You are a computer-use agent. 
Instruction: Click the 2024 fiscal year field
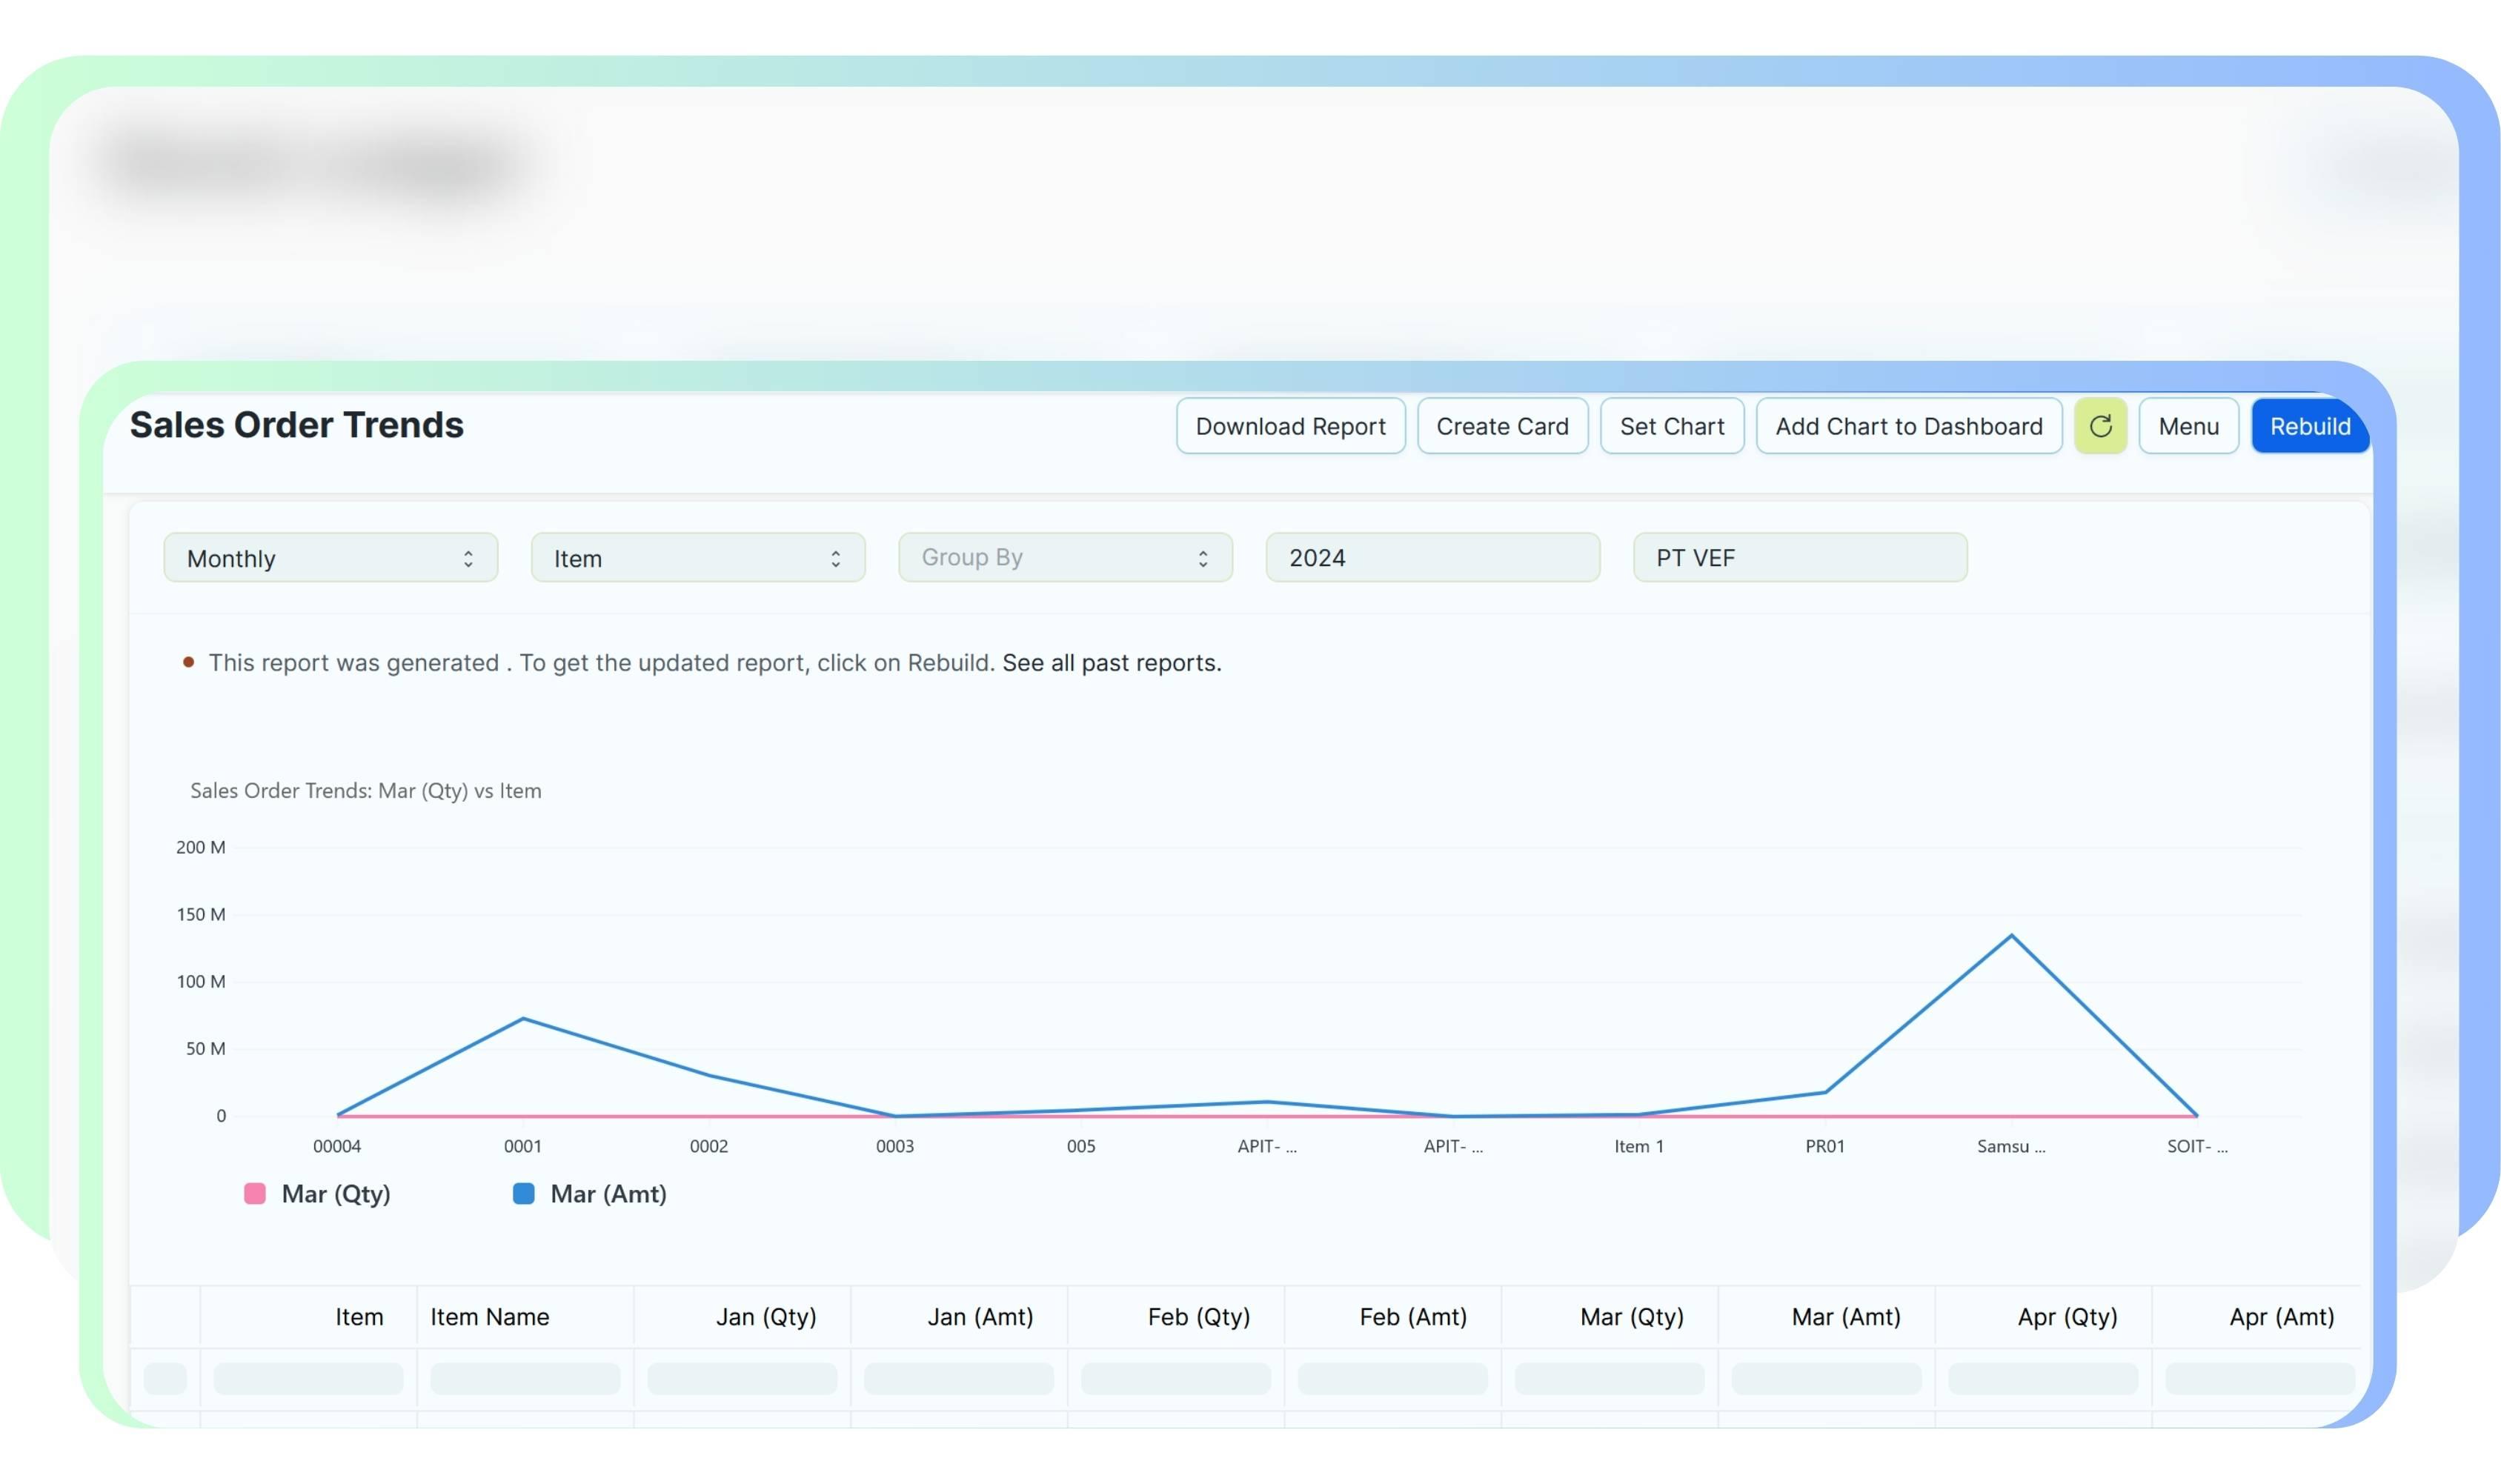tap(1431, 558)
